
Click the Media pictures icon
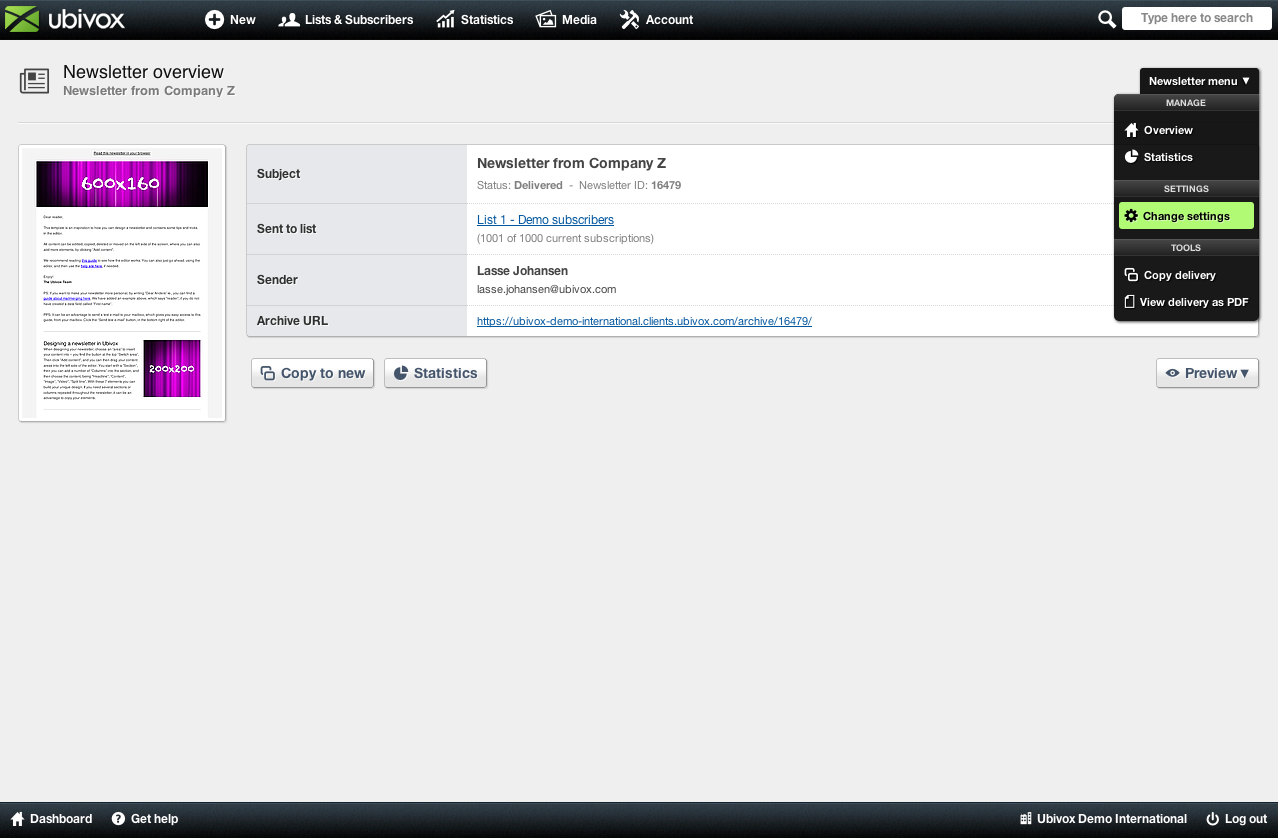pyautogui.click(x=546, y=20)
